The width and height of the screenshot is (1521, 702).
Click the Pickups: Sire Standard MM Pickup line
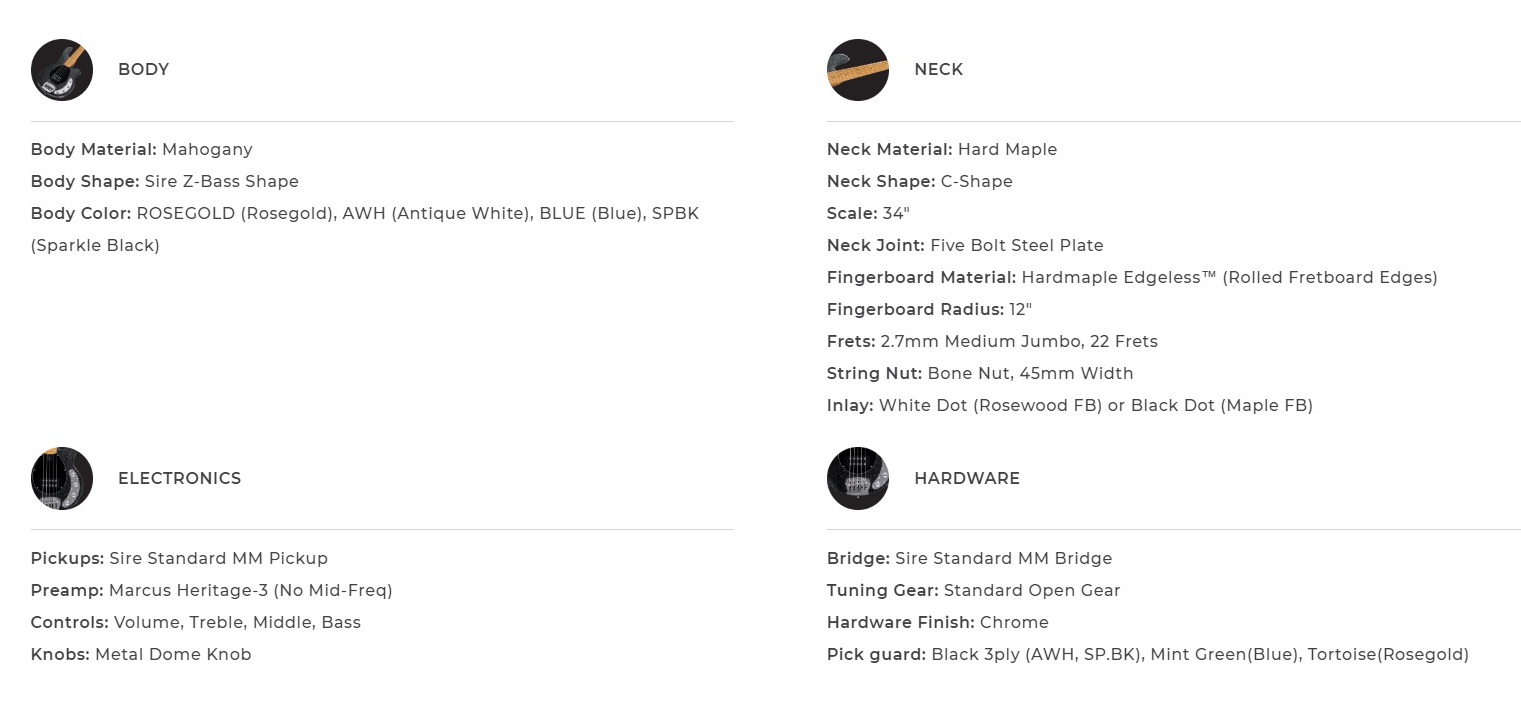(x=179, y=559)
